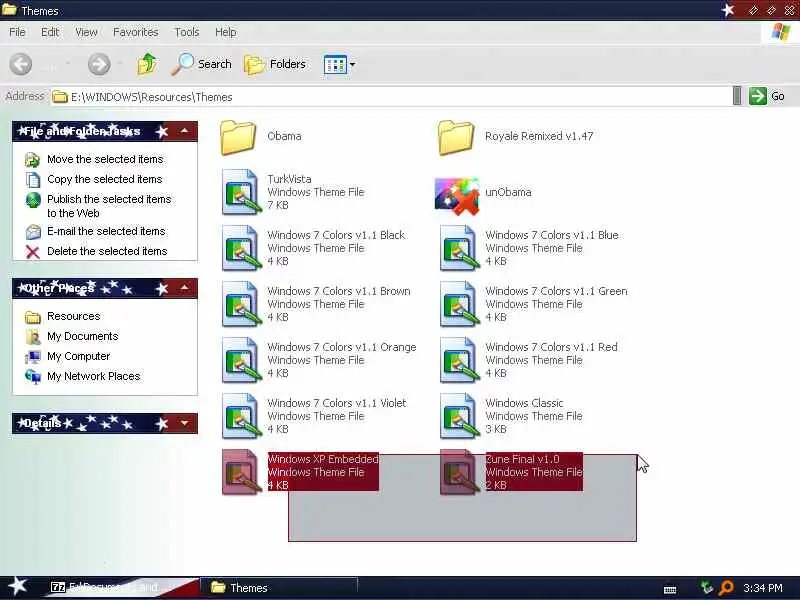Click the Move selected items icon
Screen dimensions: 800x600
[x=33, y=160]
